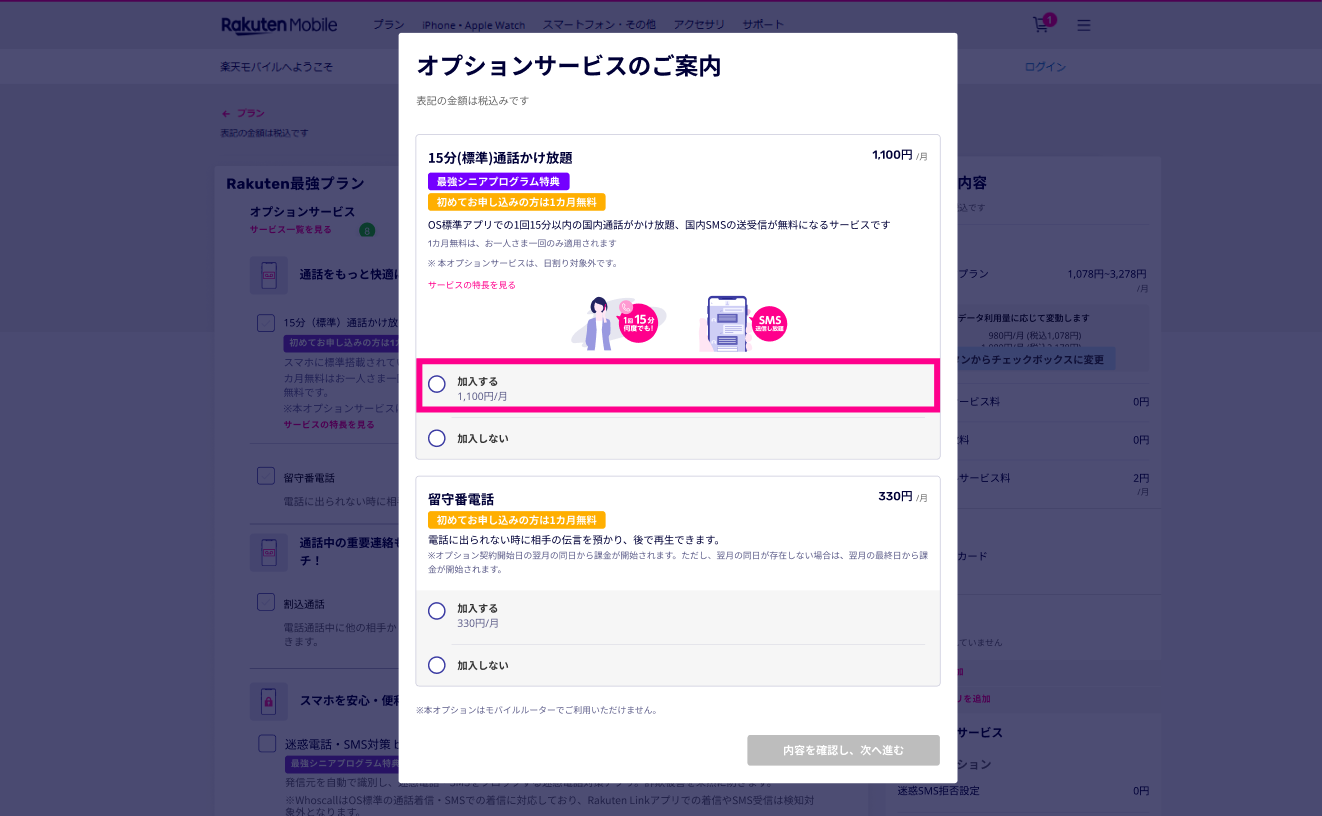Open the プラン menu in header
The width and height of the screenshot is (1322, 816).
(388, 25)
